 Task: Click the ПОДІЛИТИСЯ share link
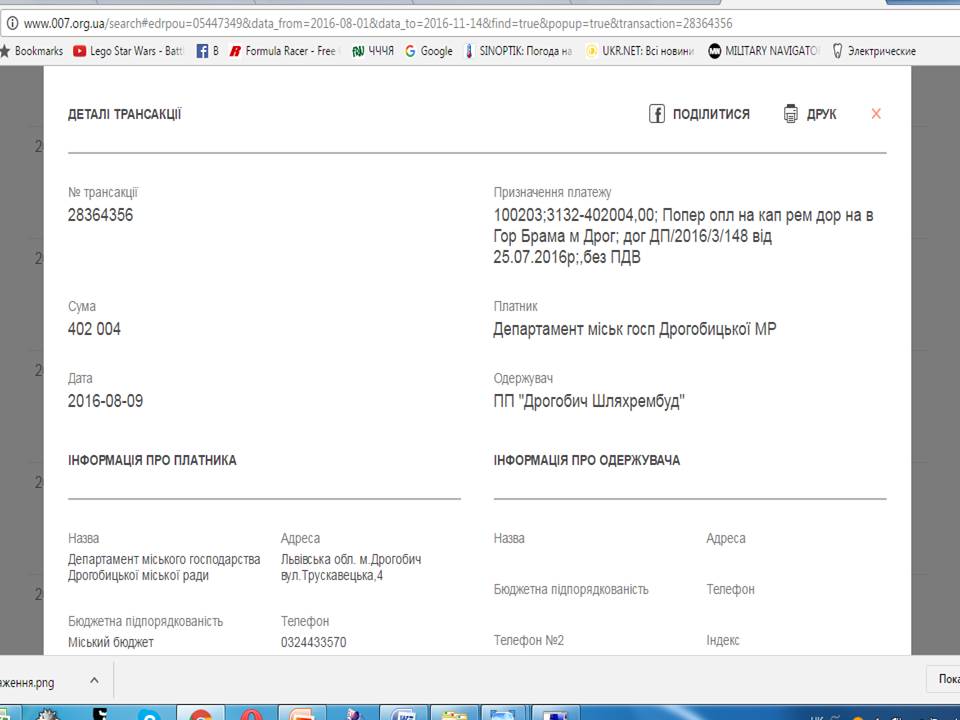click(x=711, y=114)
